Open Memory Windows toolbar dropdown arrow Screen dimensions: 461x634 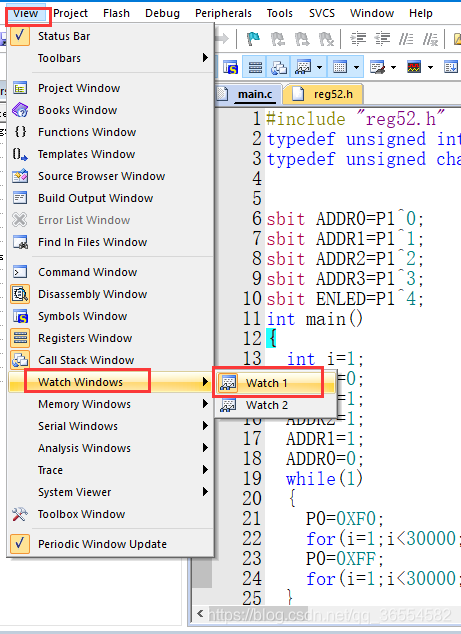coord(356,67)
